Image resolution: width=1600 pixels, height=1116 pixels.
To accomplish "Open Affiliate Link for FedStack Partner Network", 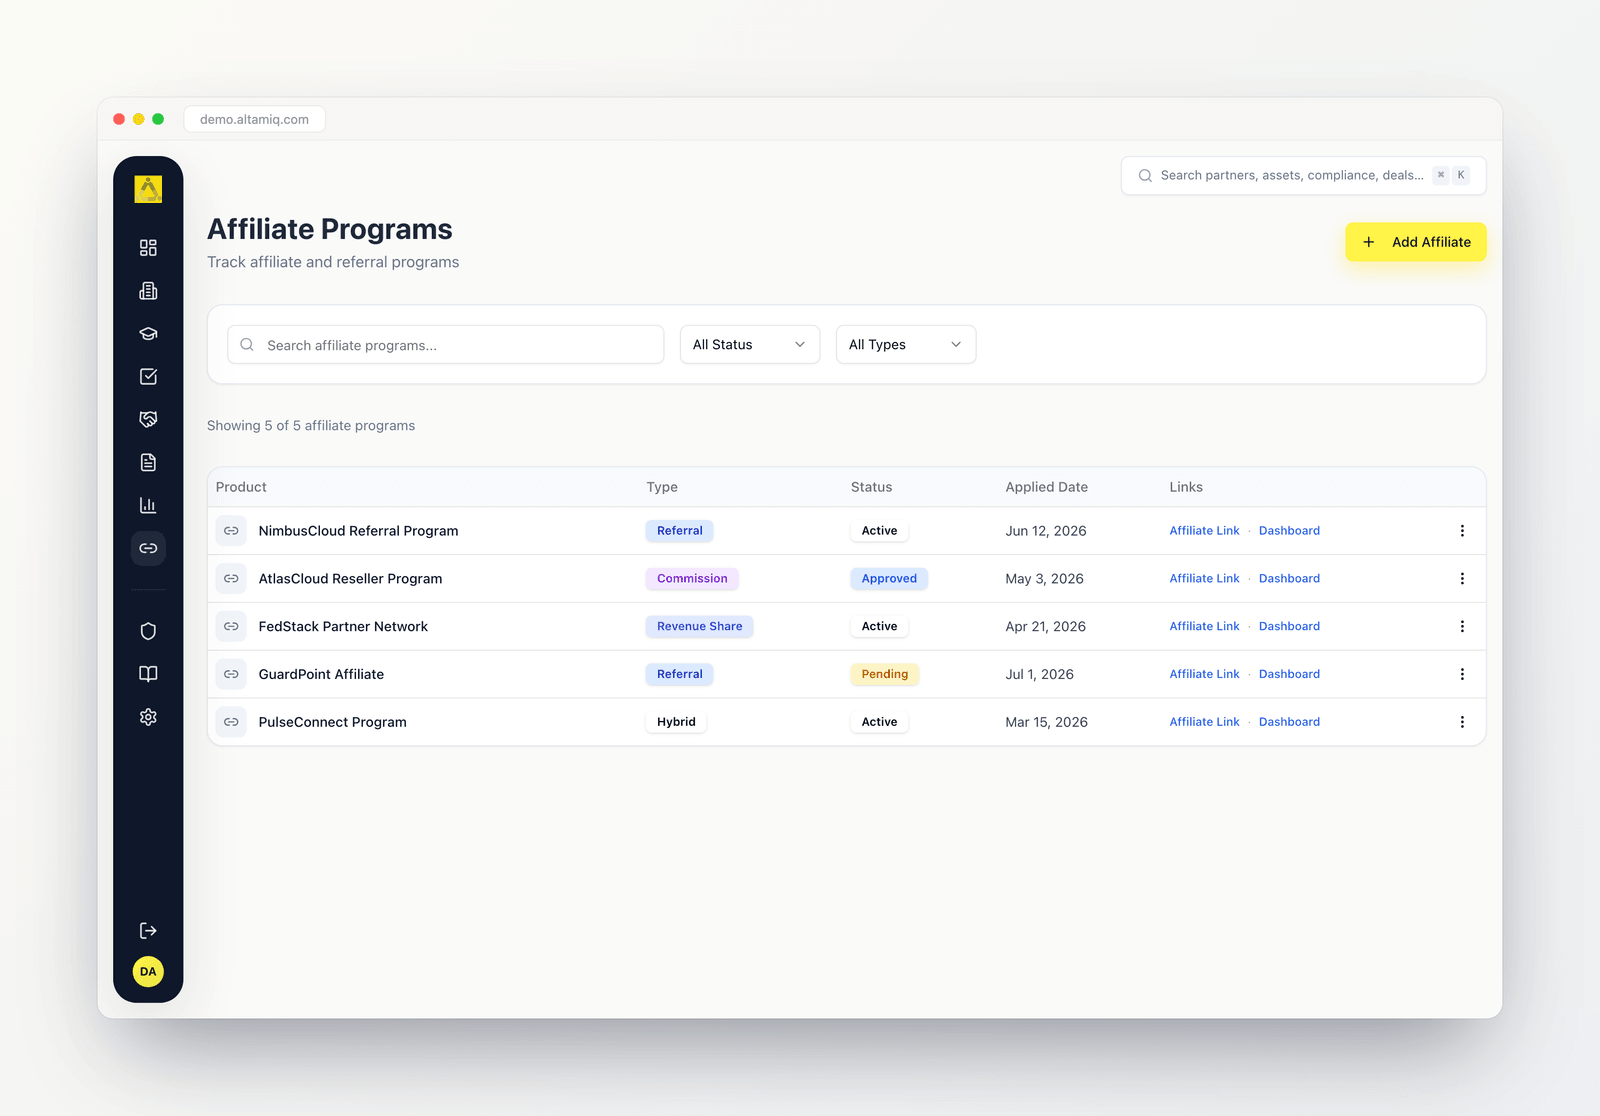I will coord(1204,627).
